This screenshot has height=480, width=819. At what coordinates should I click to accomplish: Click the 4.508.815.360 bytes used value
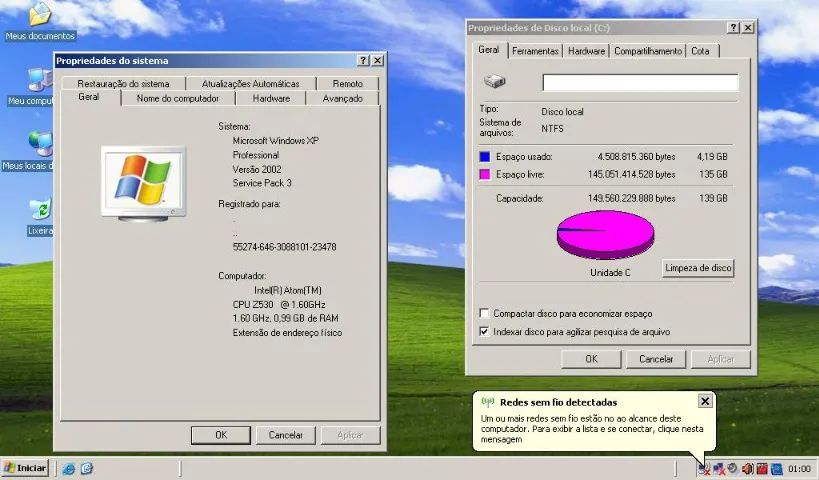(x=636, y=157)
